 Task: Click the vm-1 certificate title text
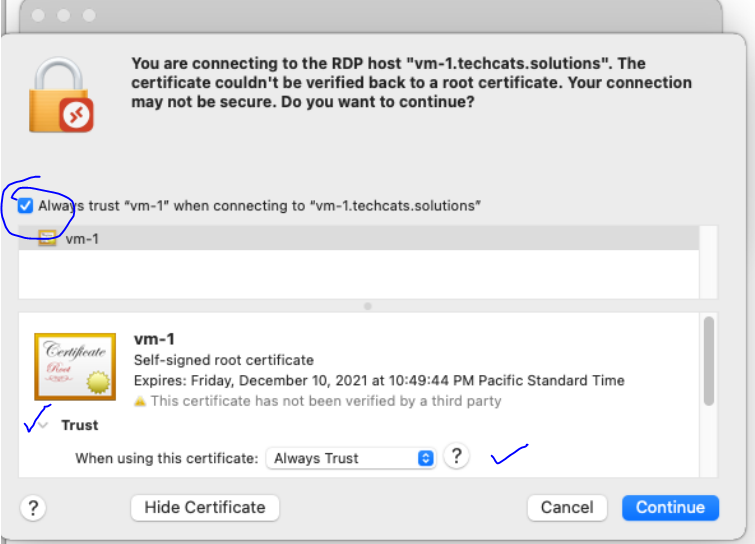pos(154,339)
